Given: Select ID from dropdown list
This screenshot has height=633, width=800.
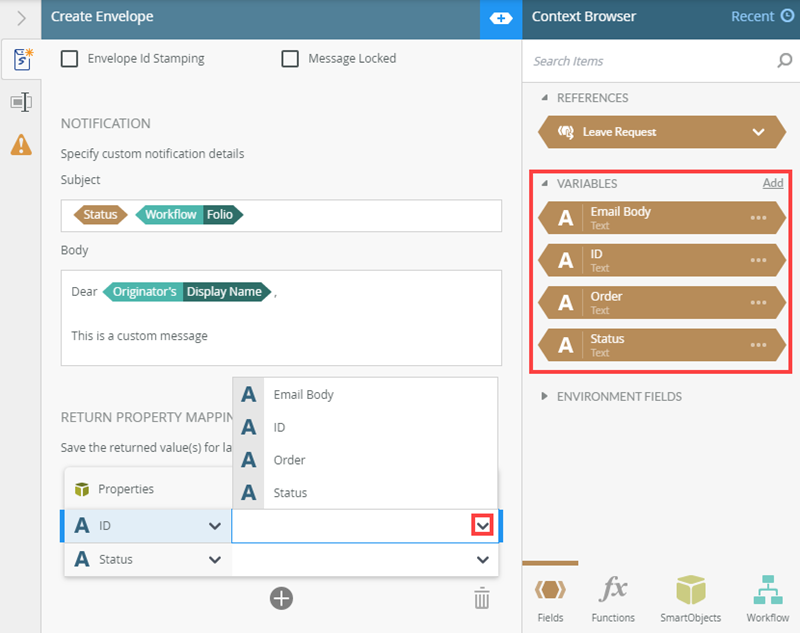Looking at the screenshot, I should (365, 427).
